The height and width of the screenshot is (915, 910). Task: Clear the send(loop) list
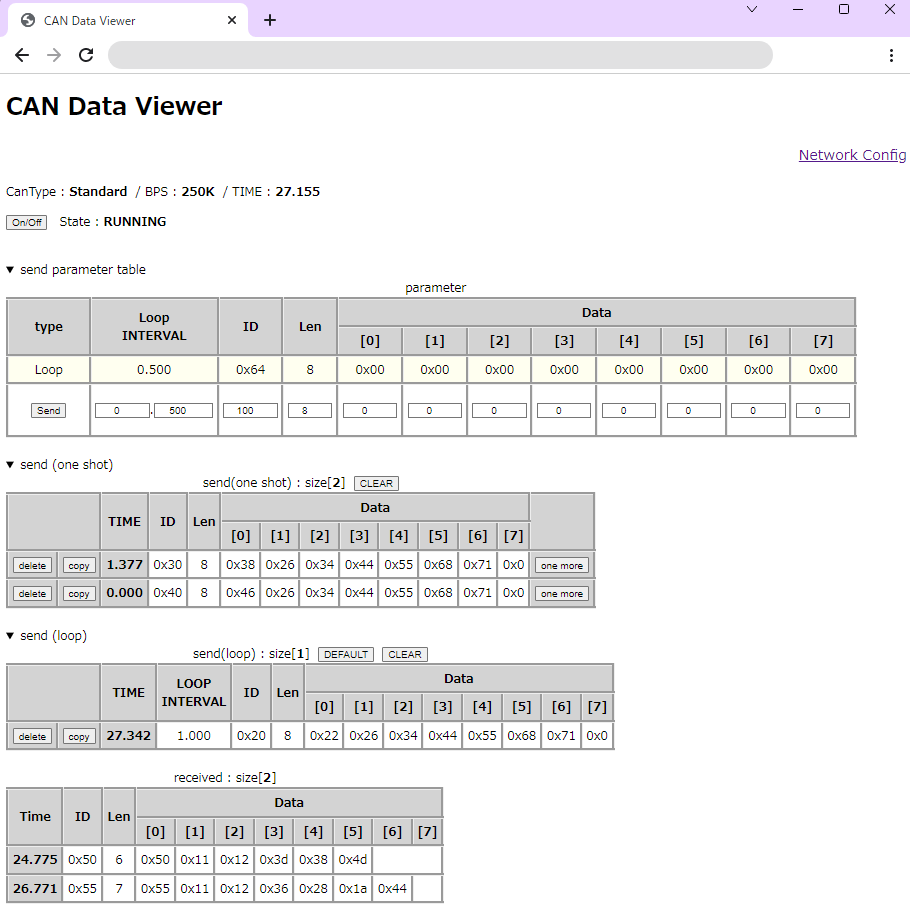405,654
